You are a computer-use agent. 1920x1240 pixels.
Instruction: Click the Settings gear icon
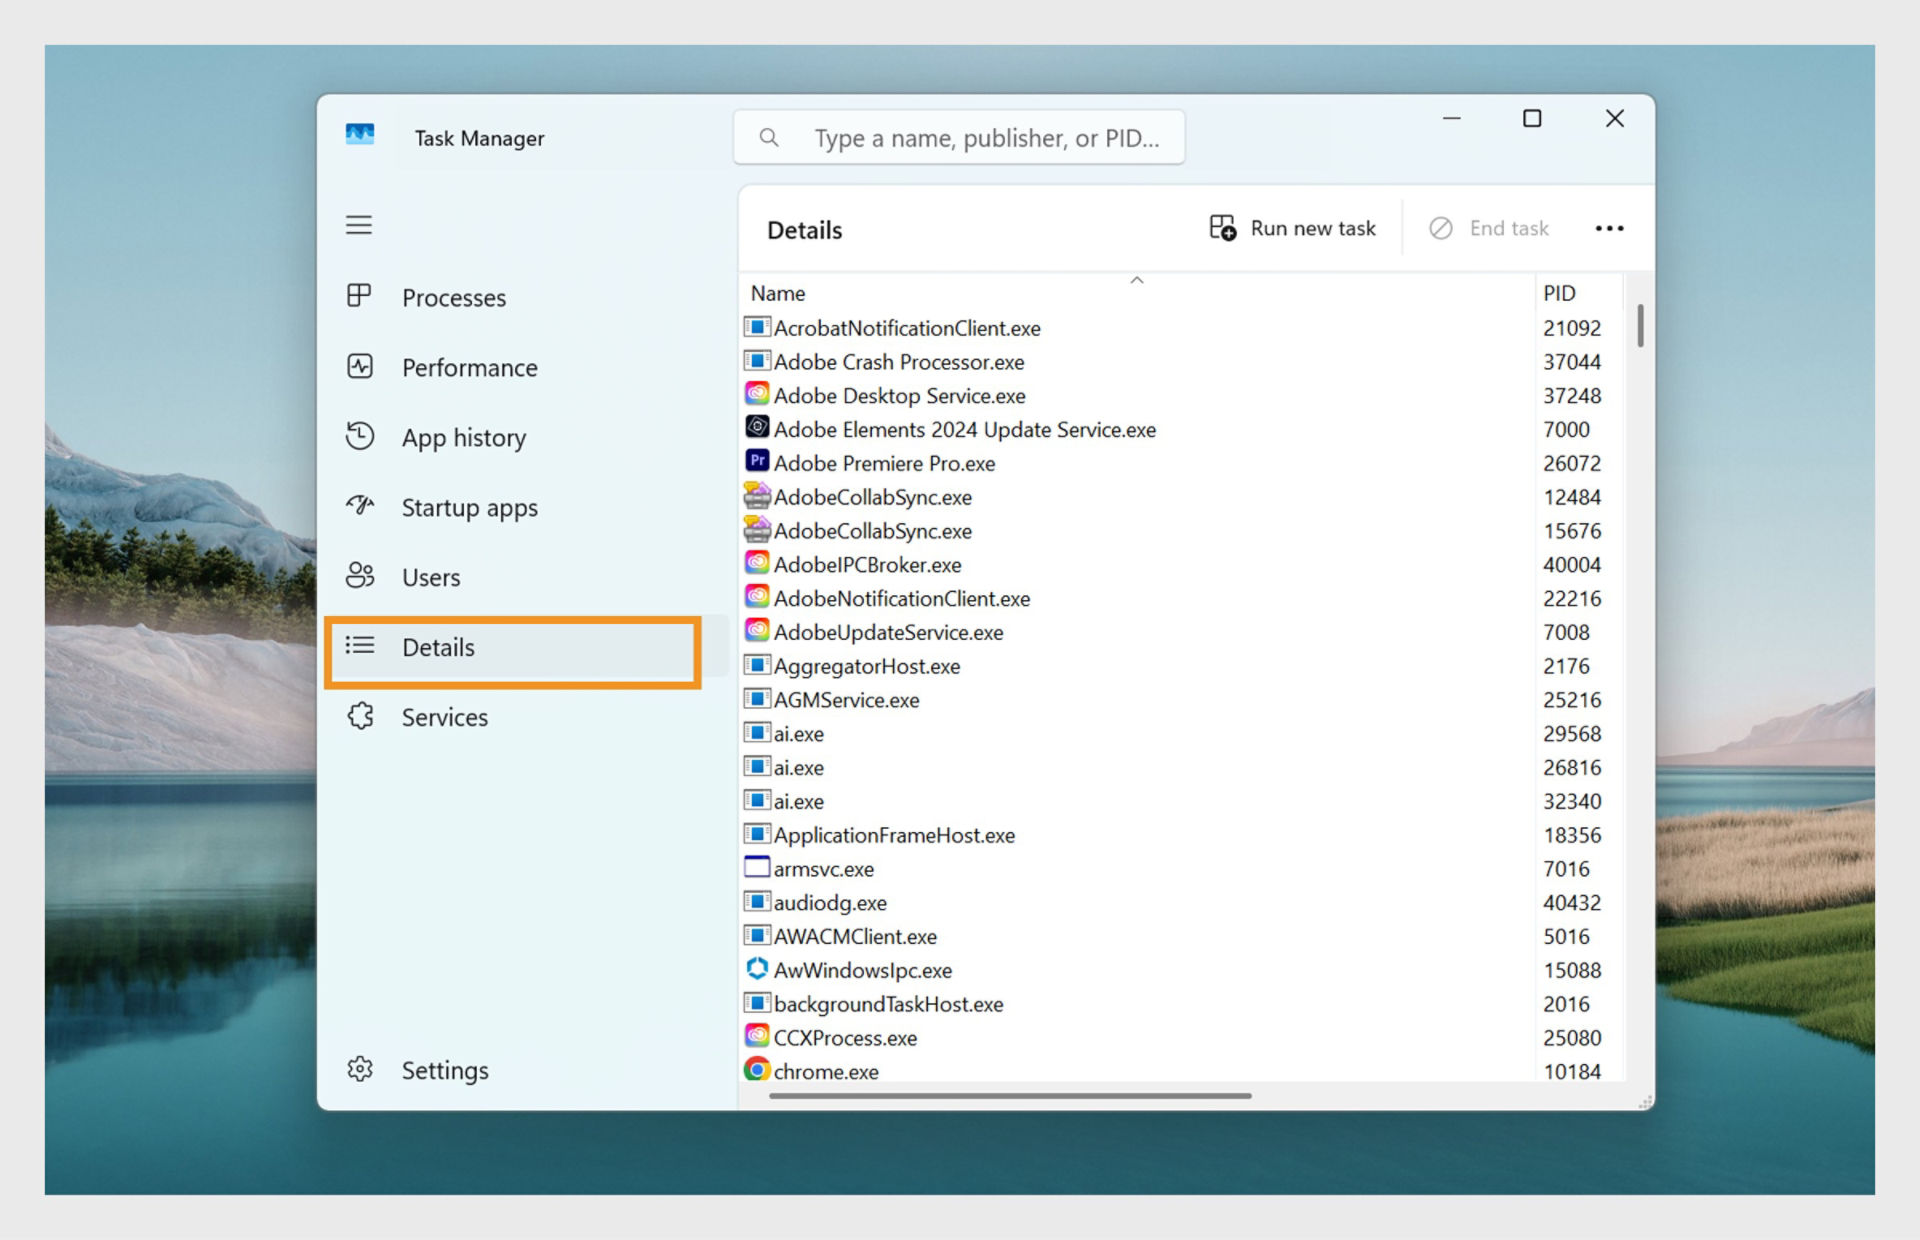click(x=360, y=1069)
